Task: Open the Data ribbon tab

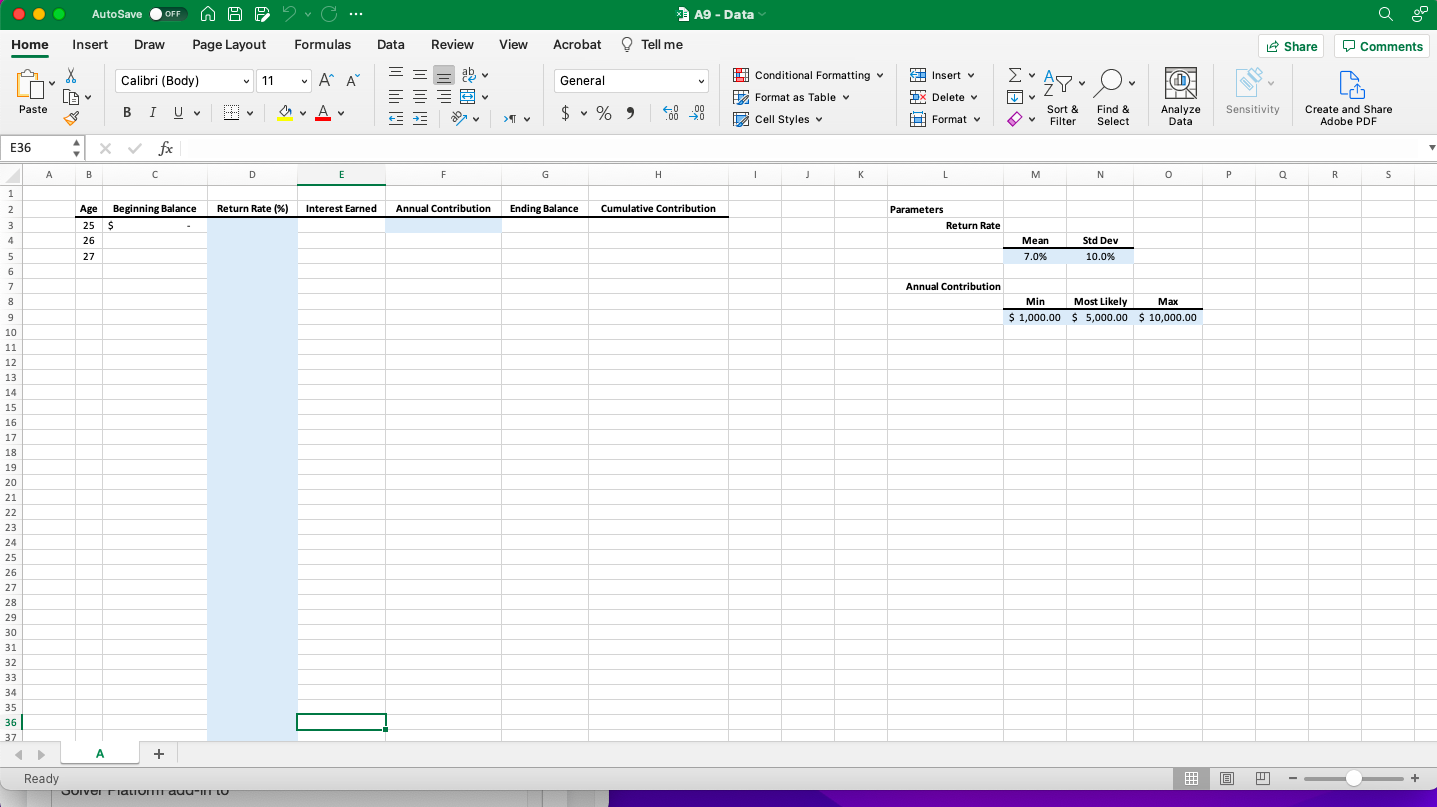Action: [x=390, y=44]
